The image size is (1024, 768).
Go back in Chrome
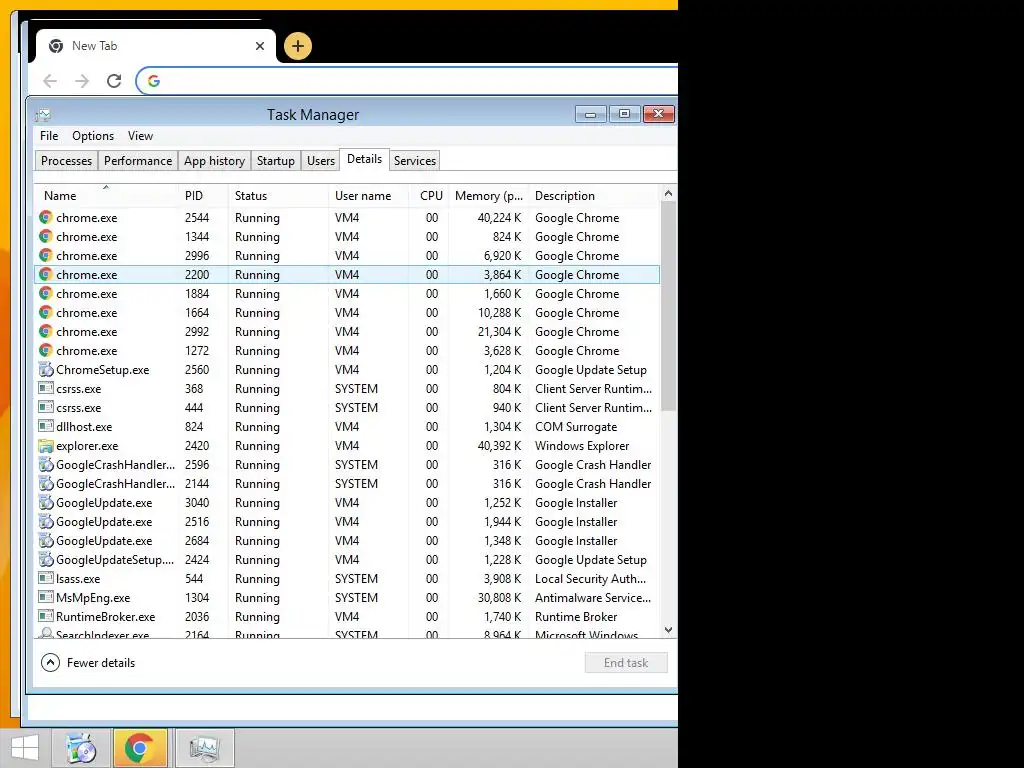click(50, 81)
